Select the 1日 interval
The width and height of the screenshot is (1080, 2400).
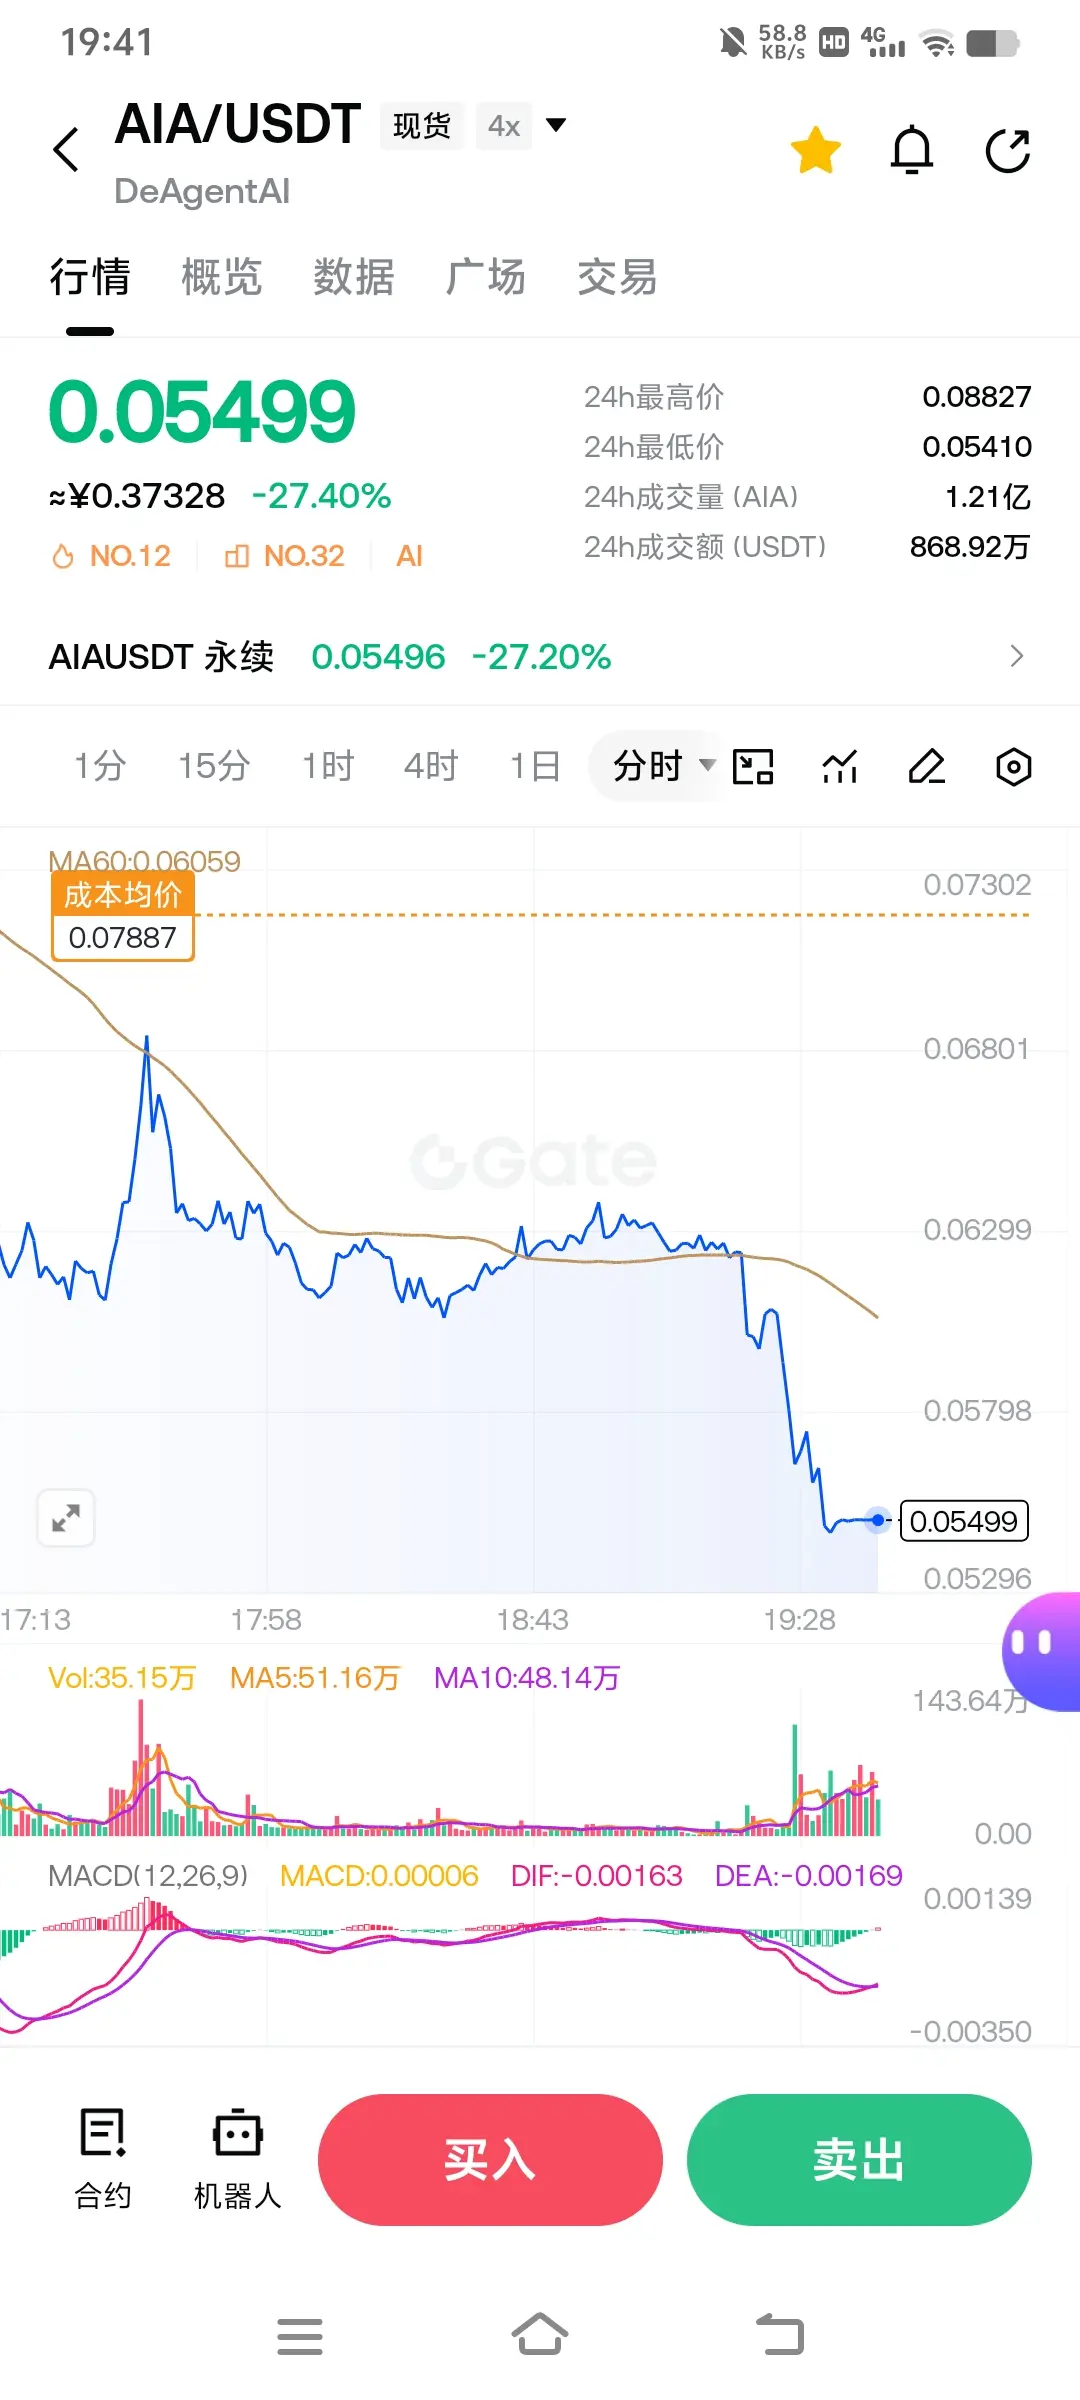pyautogui.click(x=535, y=767)
